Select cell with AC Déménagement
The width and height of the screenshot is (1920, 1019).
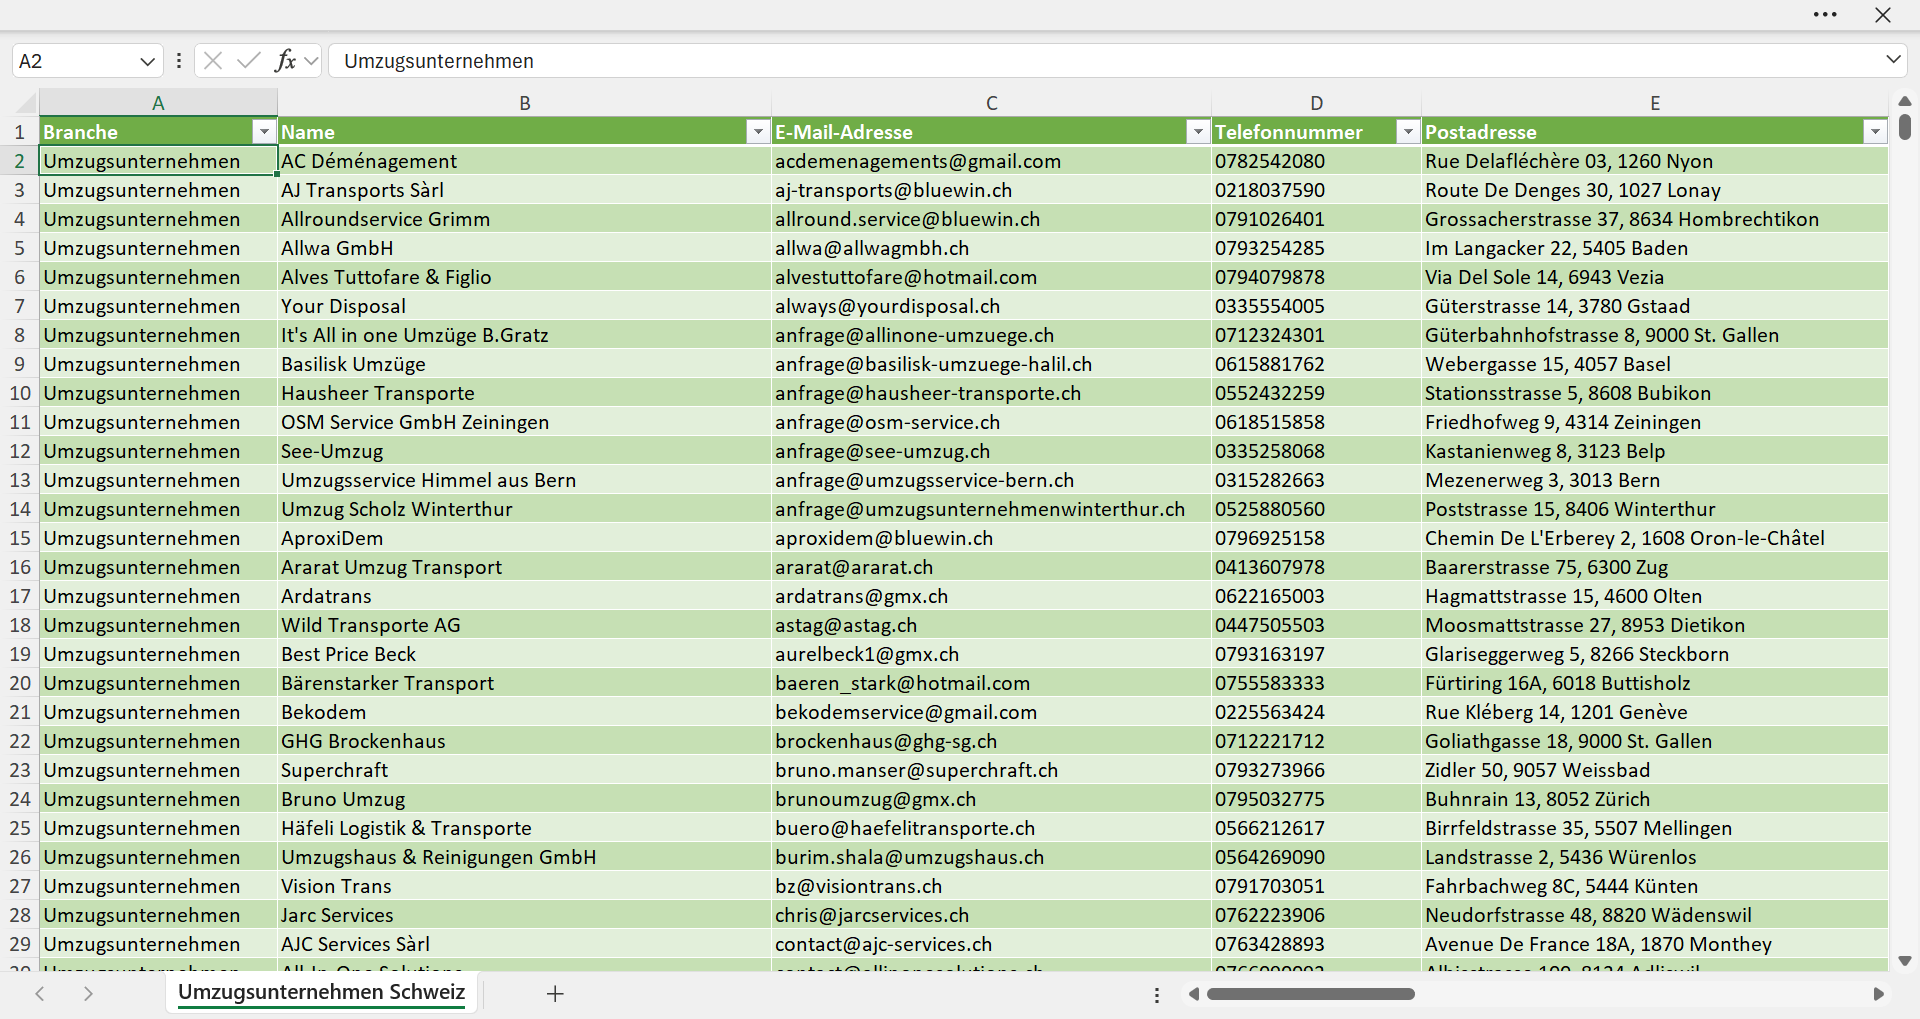(x=524, y=161)
